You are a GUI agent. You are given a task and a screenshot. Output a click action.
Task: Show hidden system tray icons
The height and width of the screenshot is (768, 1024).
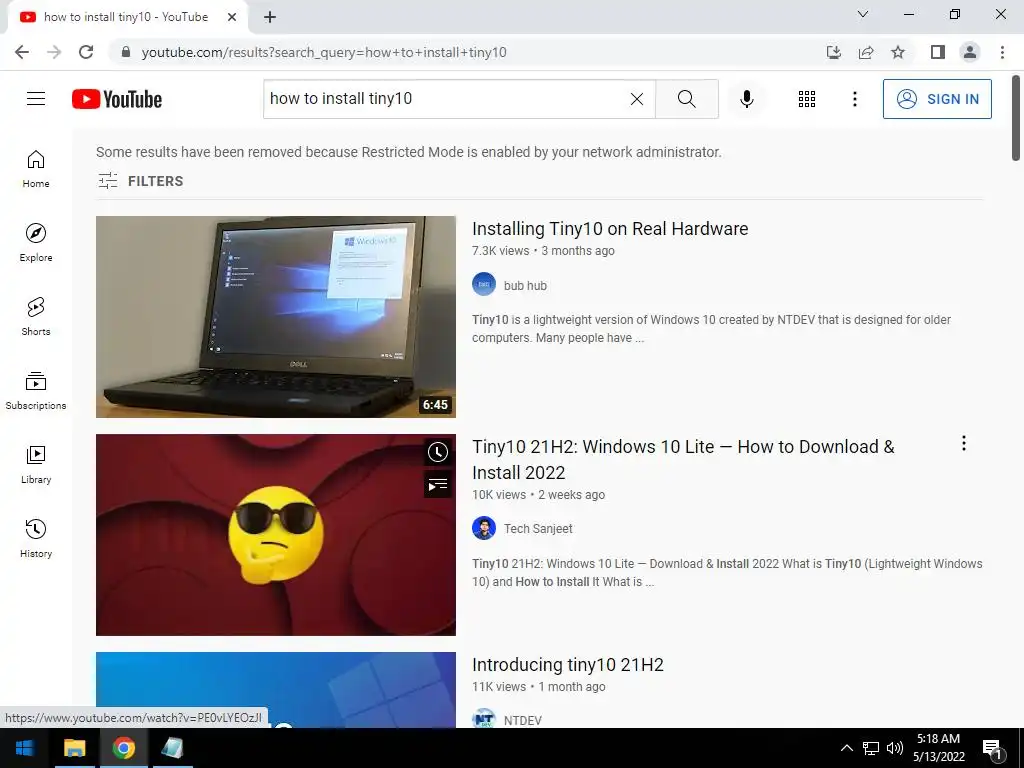846,748
